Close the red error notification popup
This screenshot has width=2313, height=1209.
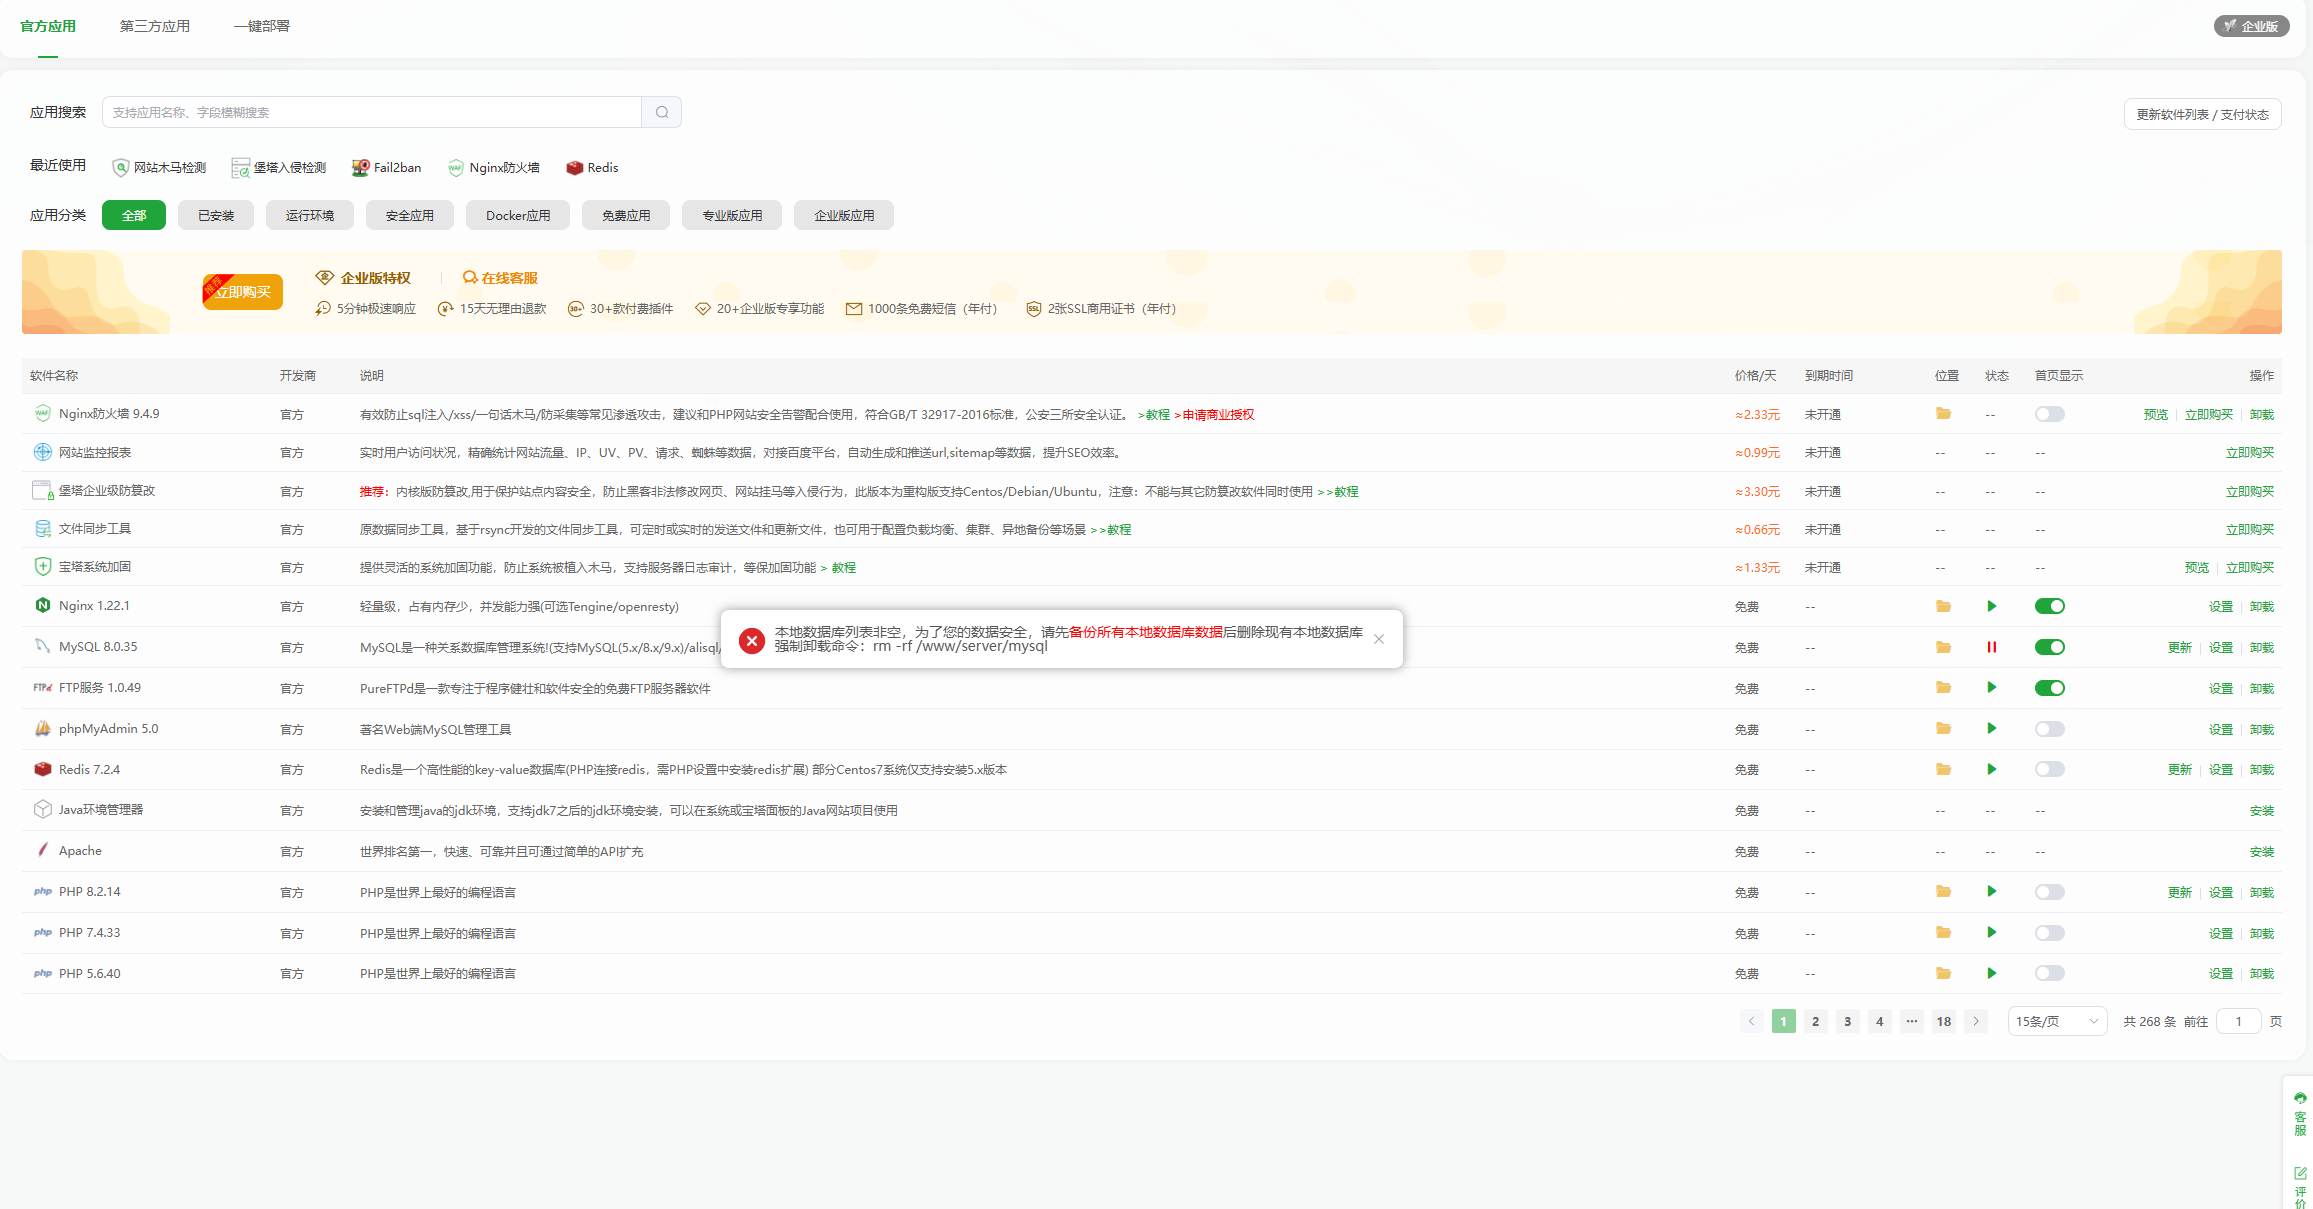pos(1379,639)
